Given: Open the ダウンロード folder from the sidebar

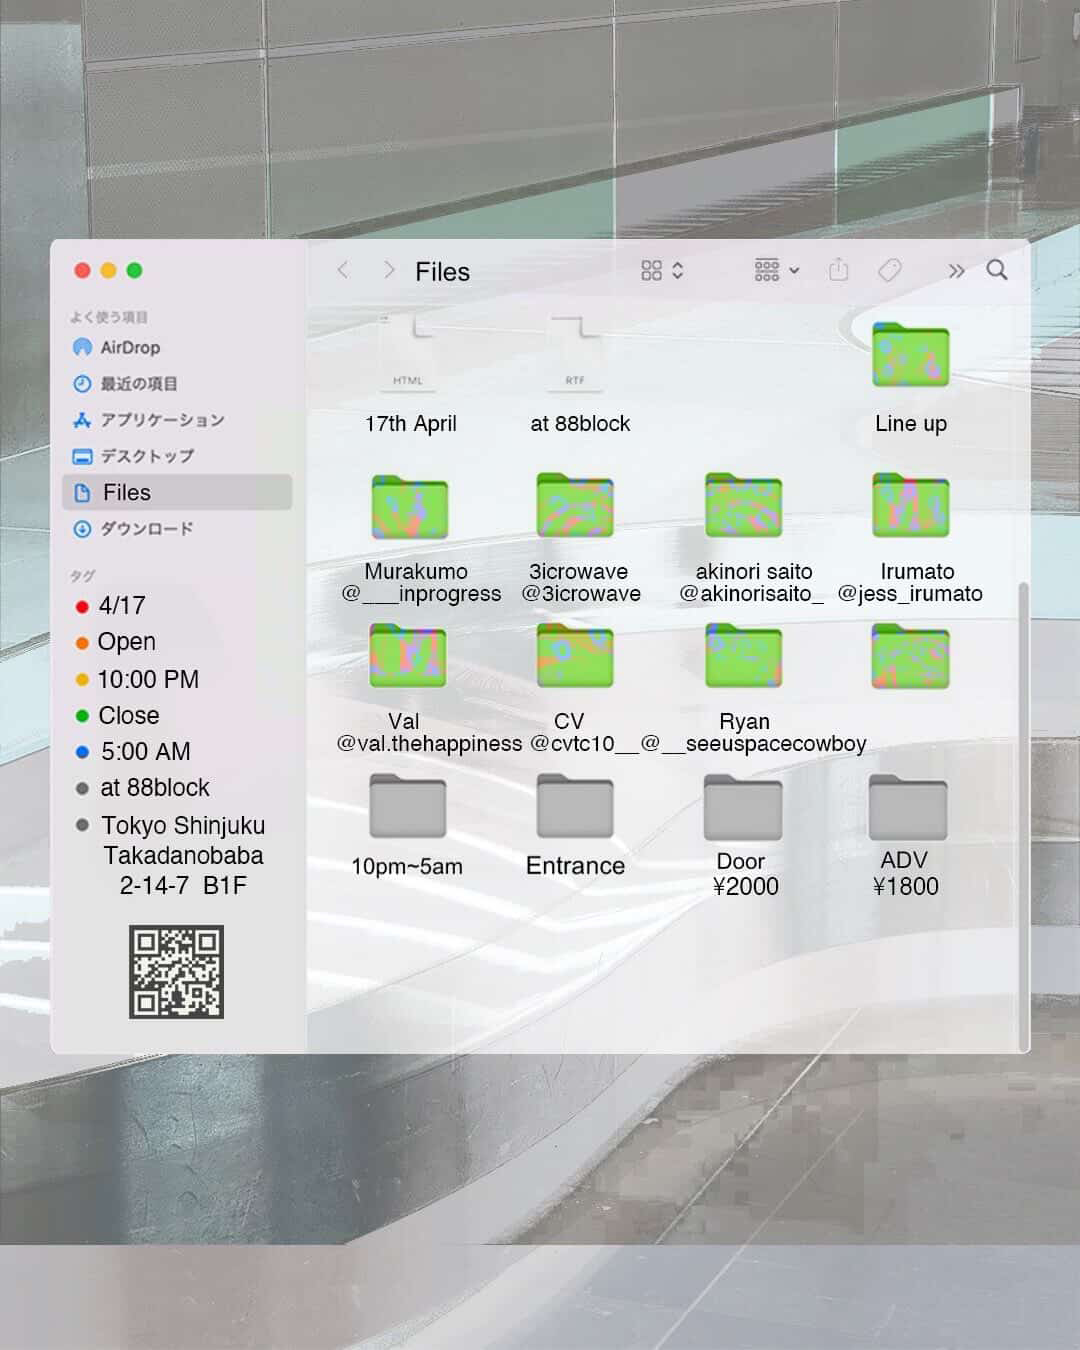Looking at the screenshot, I should (x=148, y=529).
